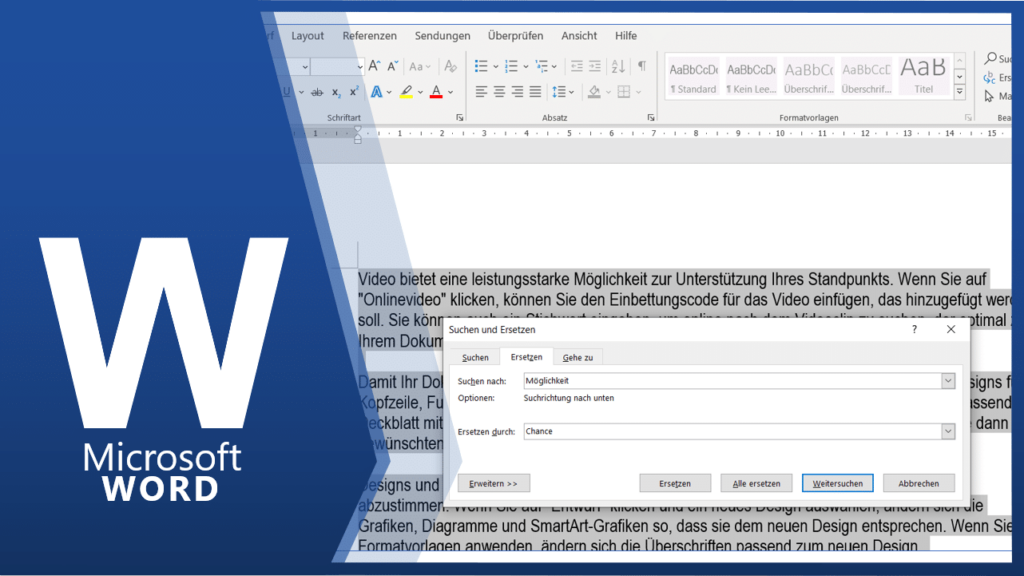Align text left

point(481,92)
